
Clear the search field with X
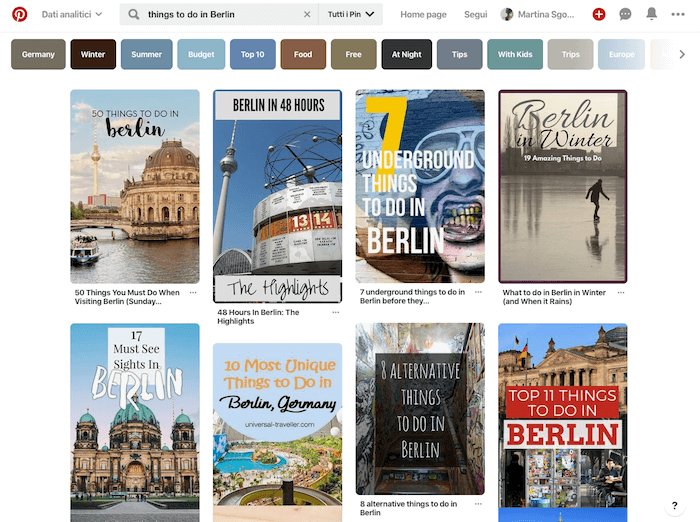pyautogui.click(x=307, y=14)
